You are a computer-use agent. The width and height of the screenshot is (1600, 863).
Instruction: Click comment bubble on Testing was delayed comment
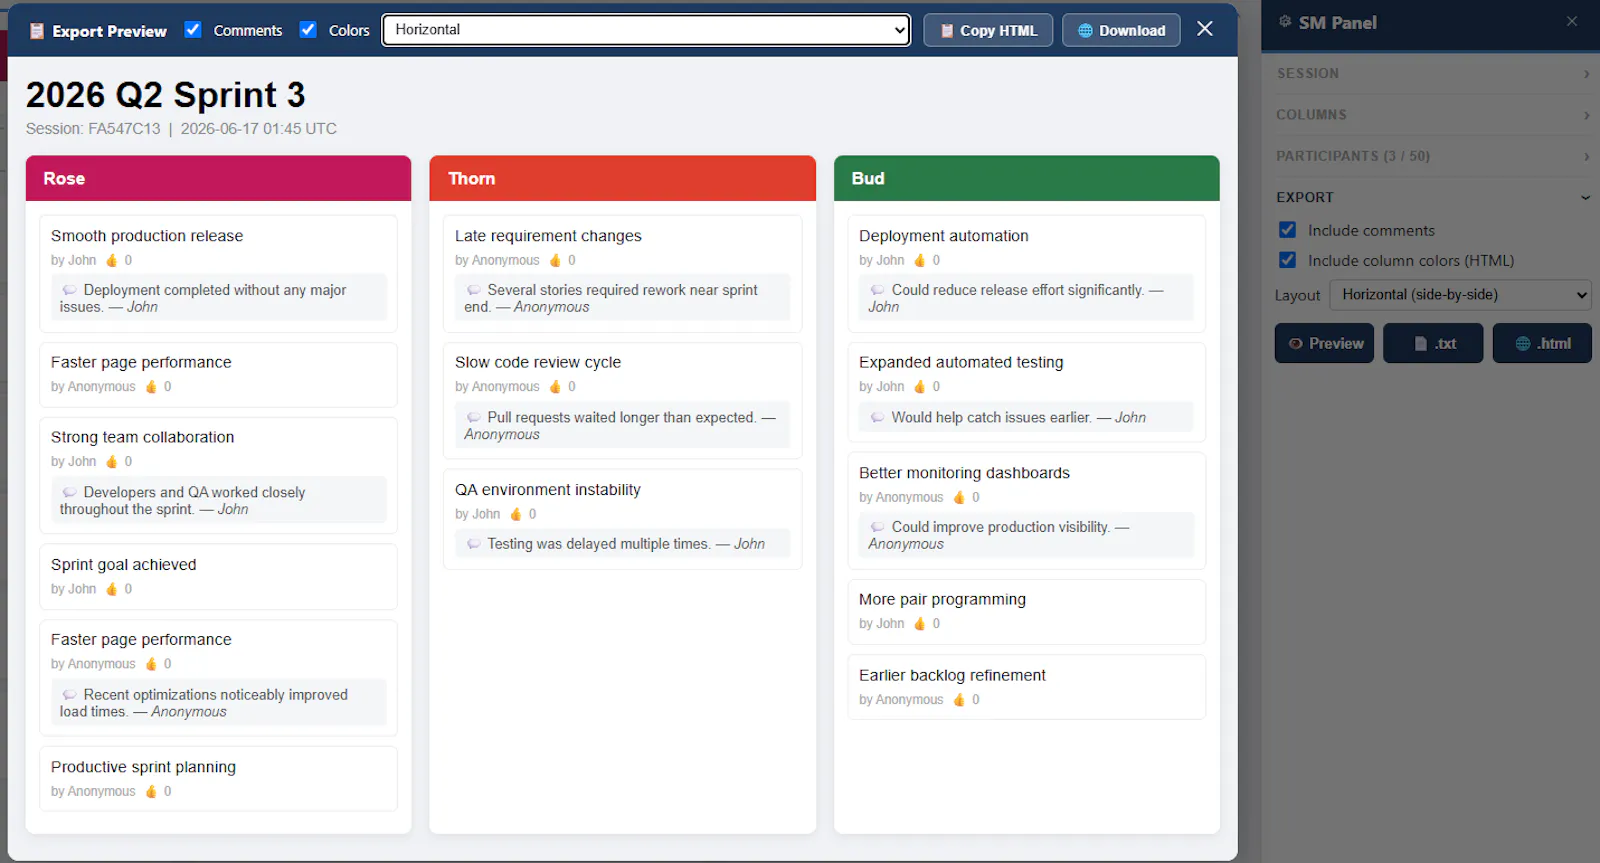click(473, 544)
